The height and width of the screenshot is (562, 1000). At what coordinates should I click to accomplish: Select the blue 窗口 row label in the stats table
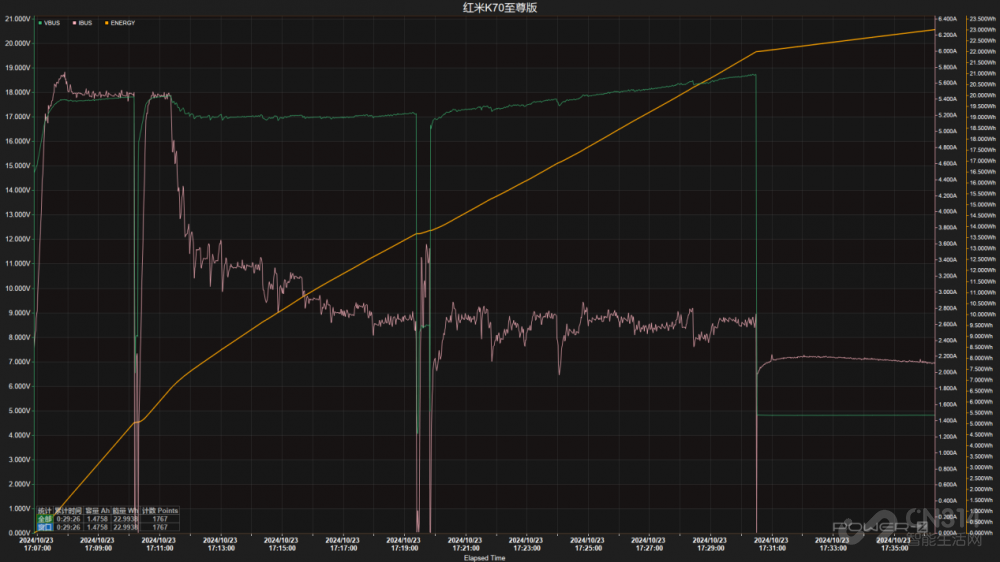point(45,527)
